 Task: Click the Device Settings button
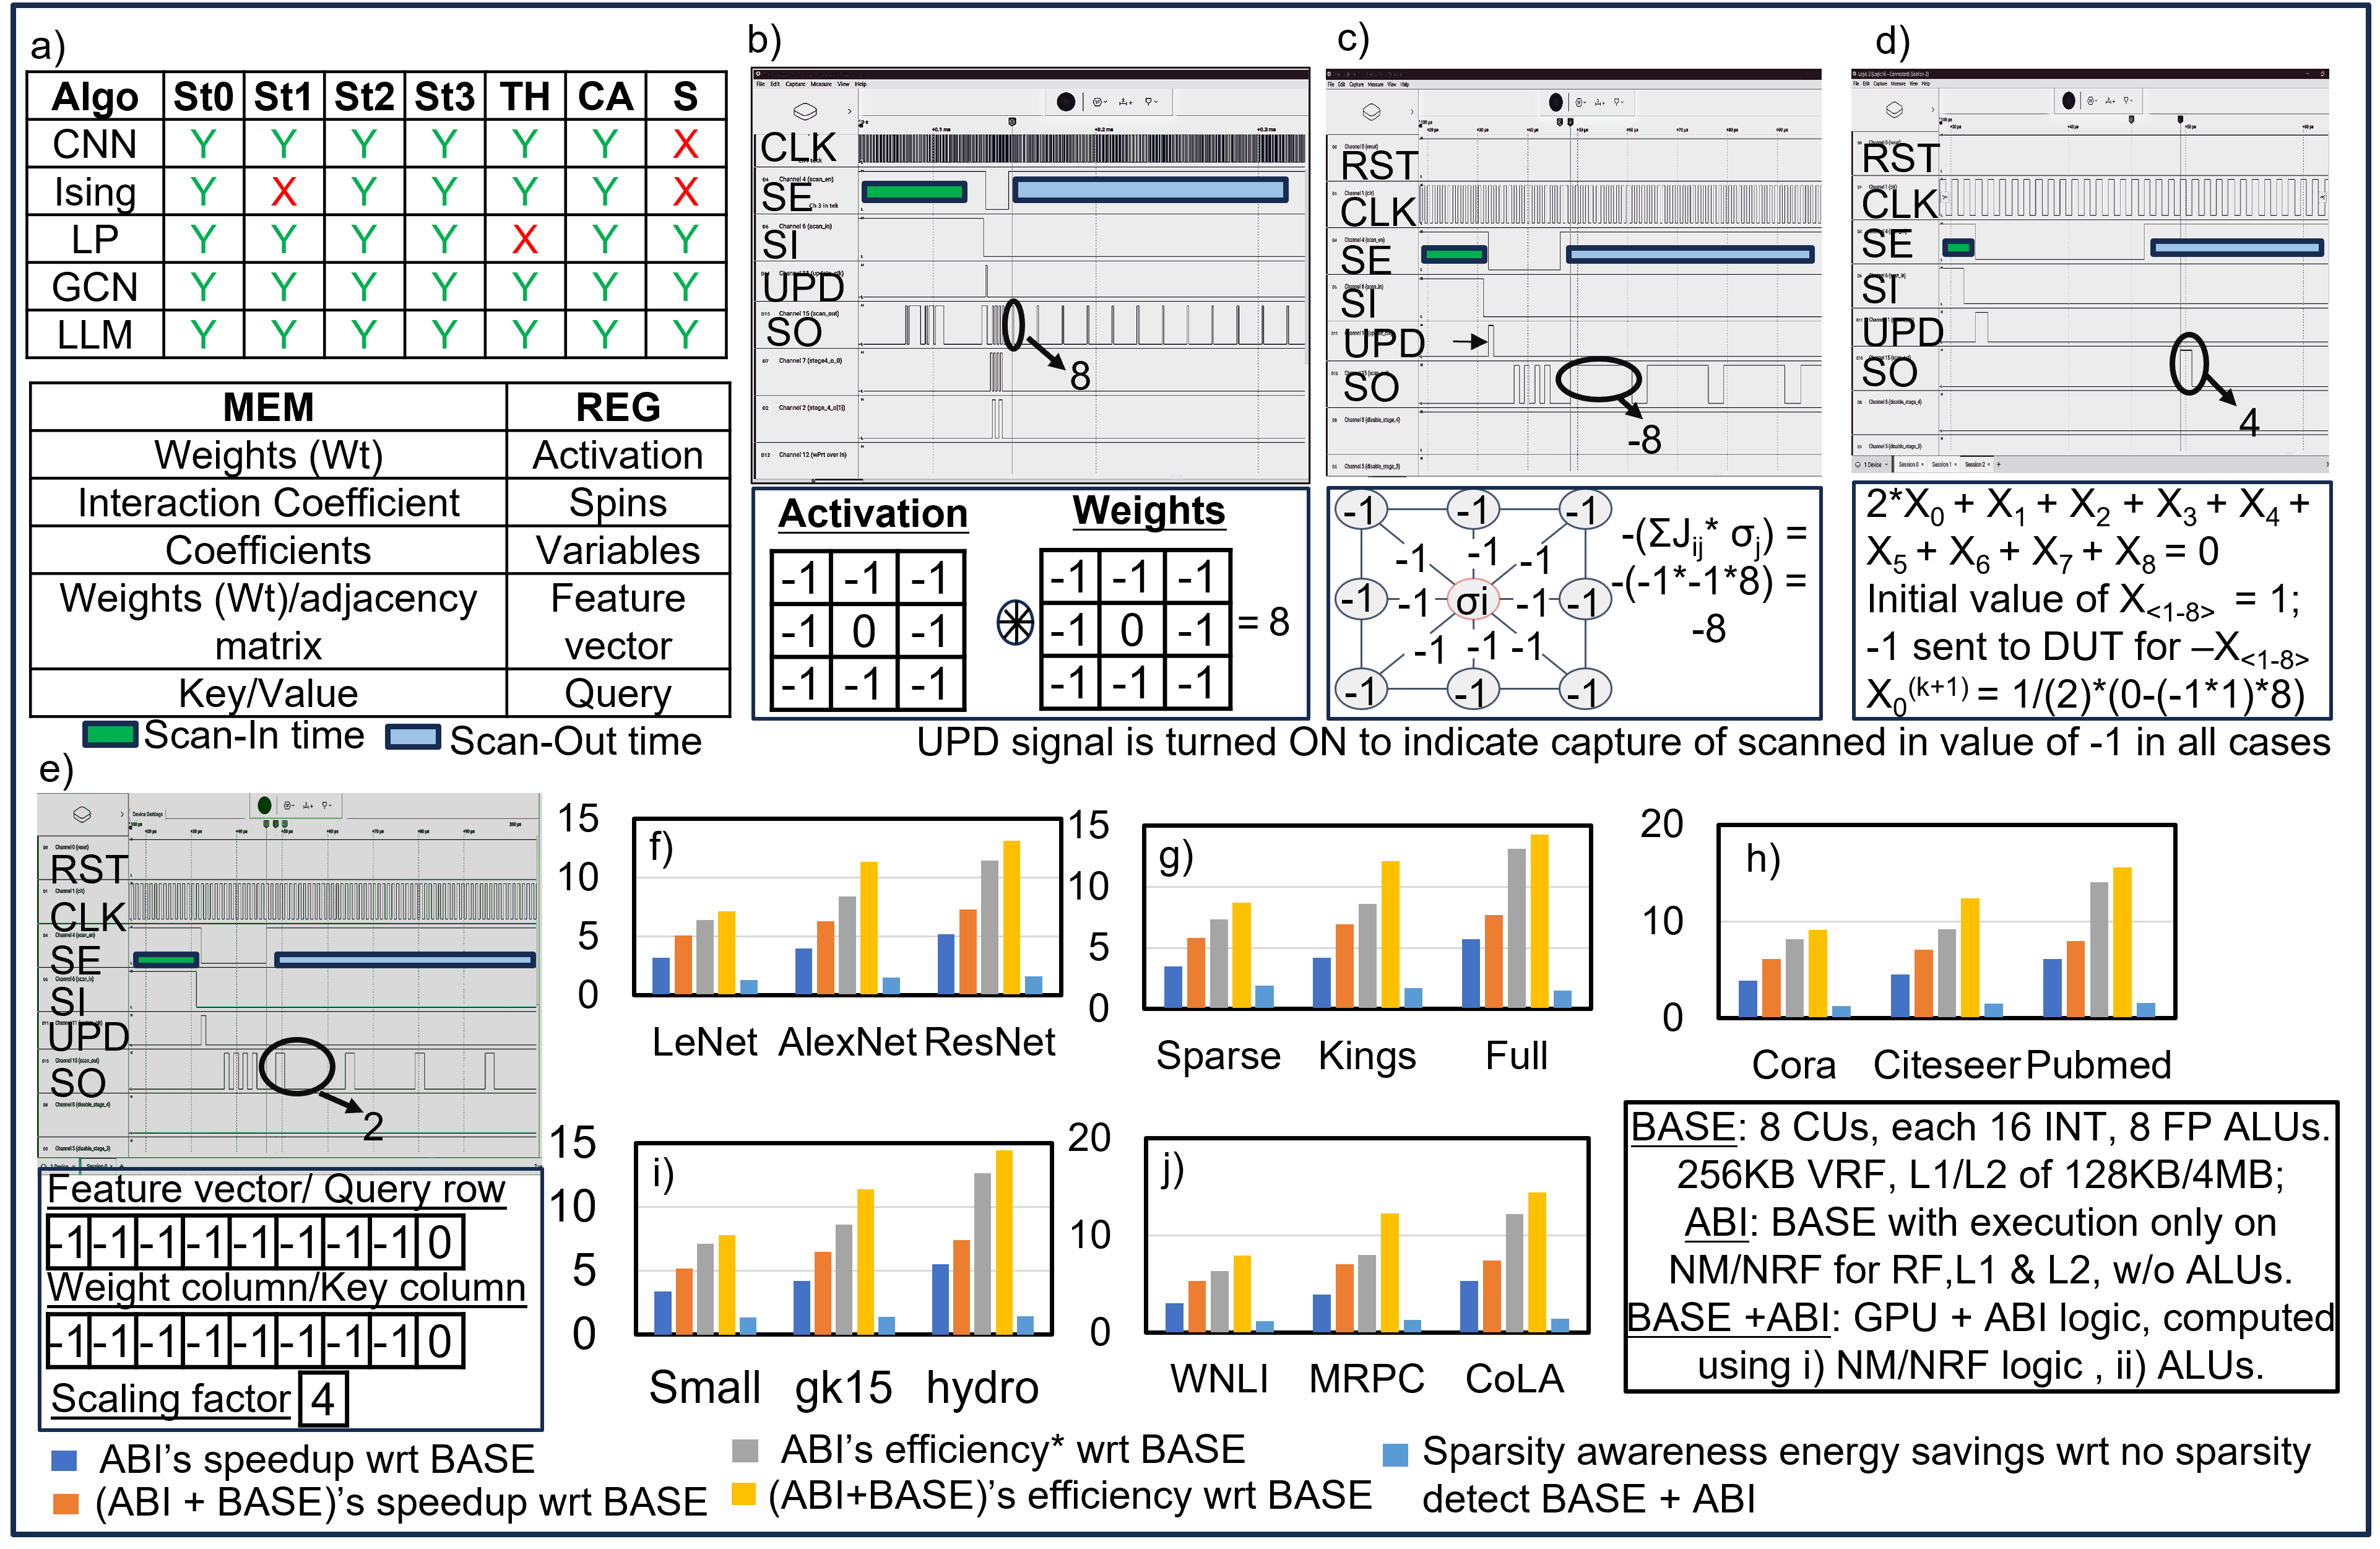pyautogui.click(x=148, y=814)
